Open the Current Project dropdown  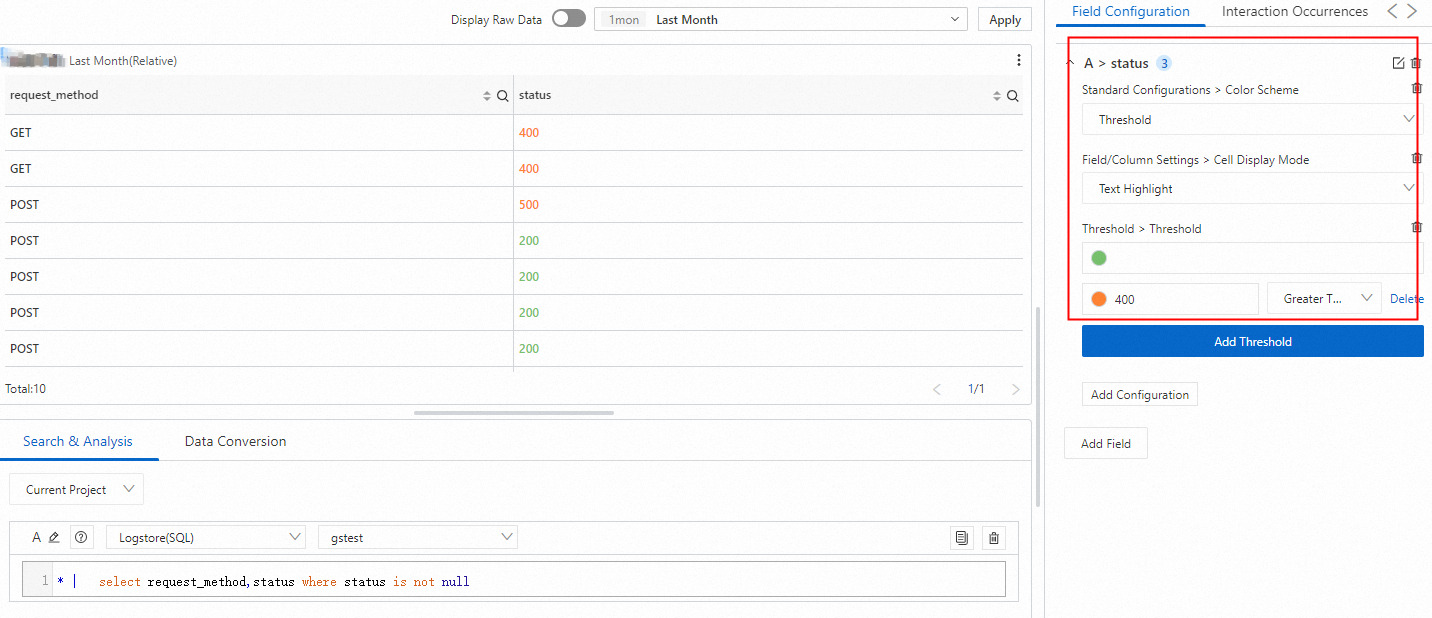pyautogui.click(x=77, y=490)
